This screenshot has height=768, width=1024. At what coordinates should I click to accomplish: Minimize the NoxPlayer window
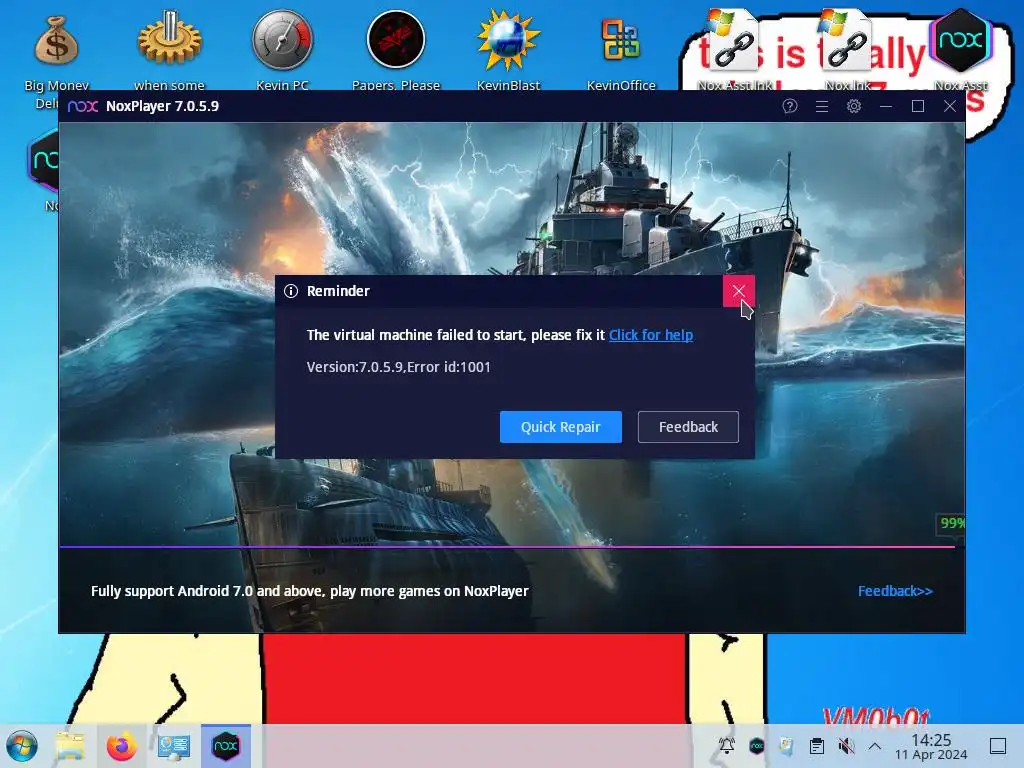tap(886, 106)
